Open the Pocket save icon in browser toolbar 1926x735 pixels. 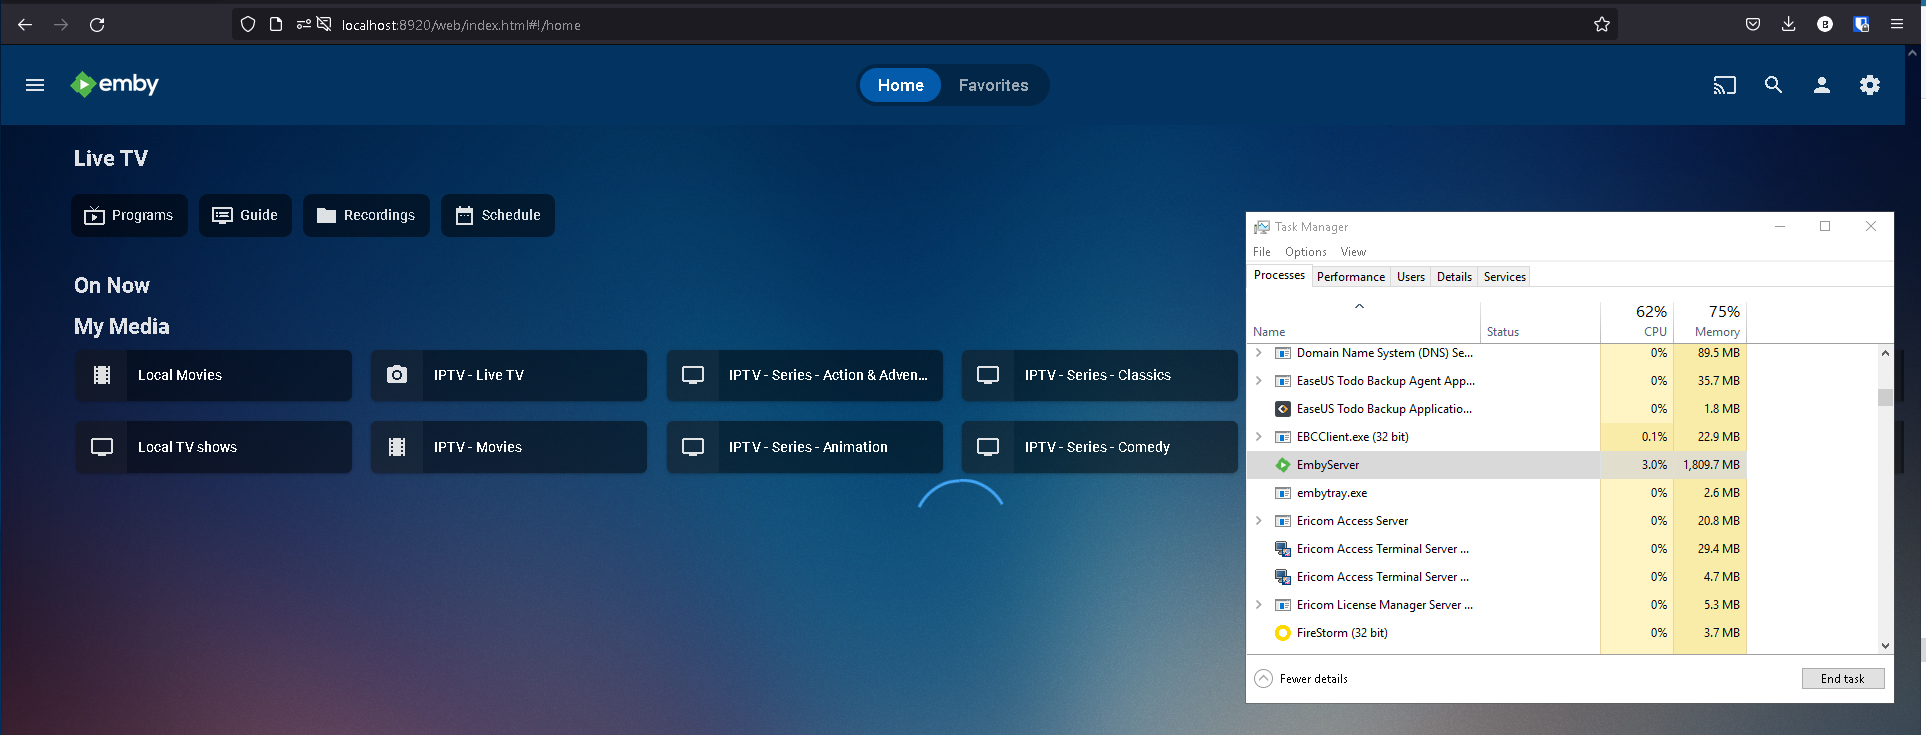tap(1753, 24)
